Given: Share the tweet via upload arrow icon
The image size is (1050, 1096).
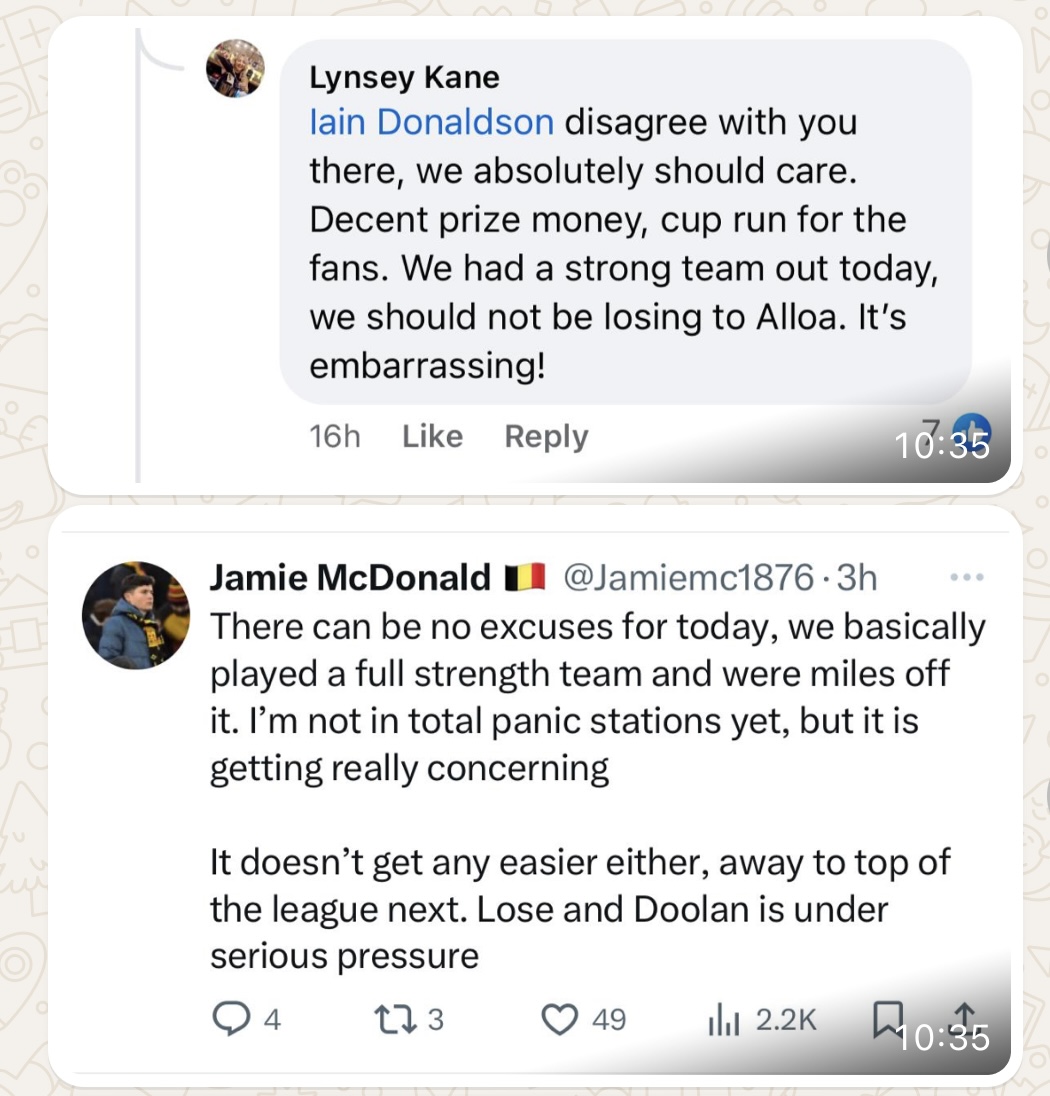Looking at the screenshot, I should 964,1017.
